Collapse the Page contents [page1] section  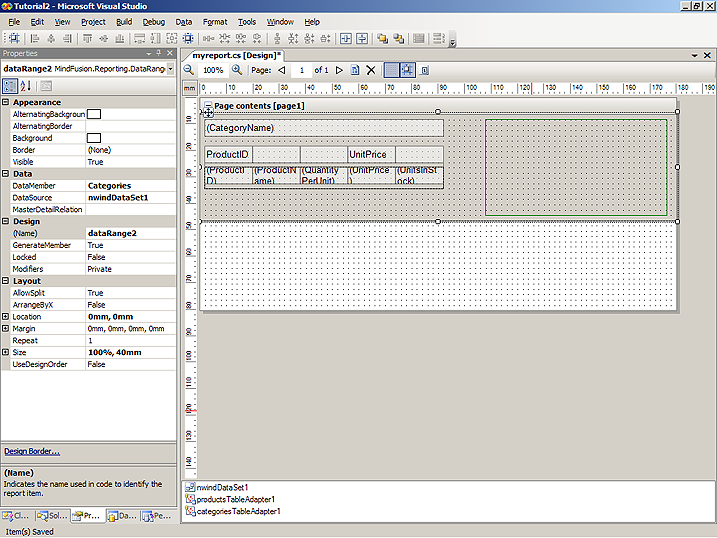pos(208,105)
